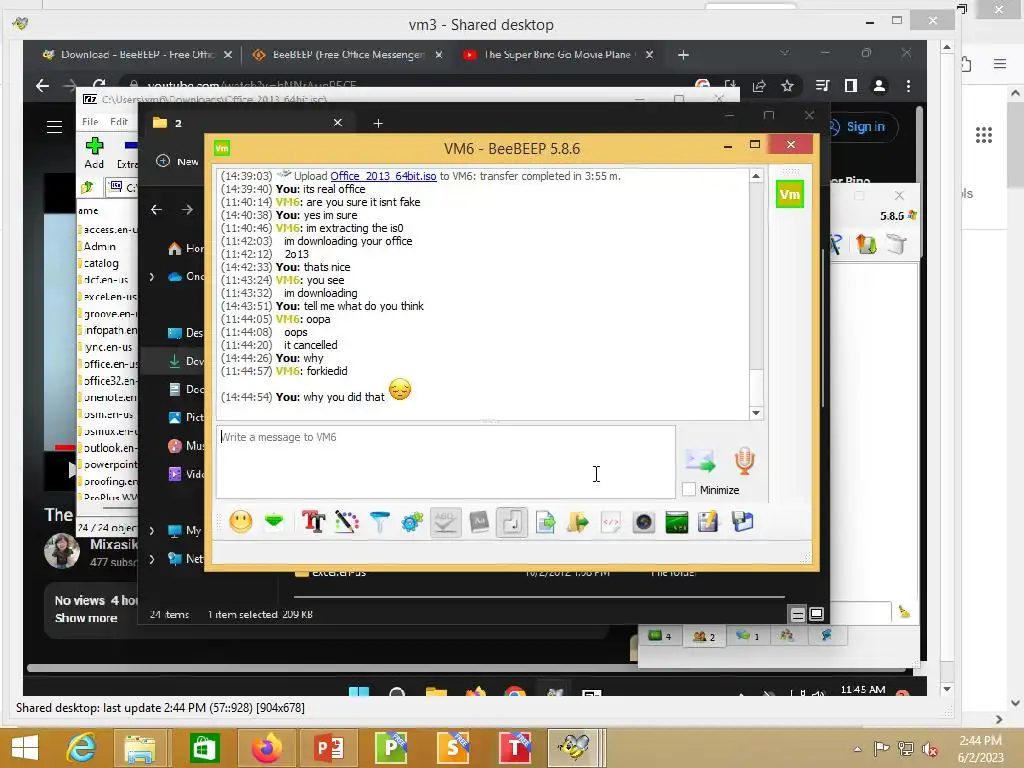Add a new File Explorer tab with plus
This screenshot has height=768, width=1024.
[378, 123]
